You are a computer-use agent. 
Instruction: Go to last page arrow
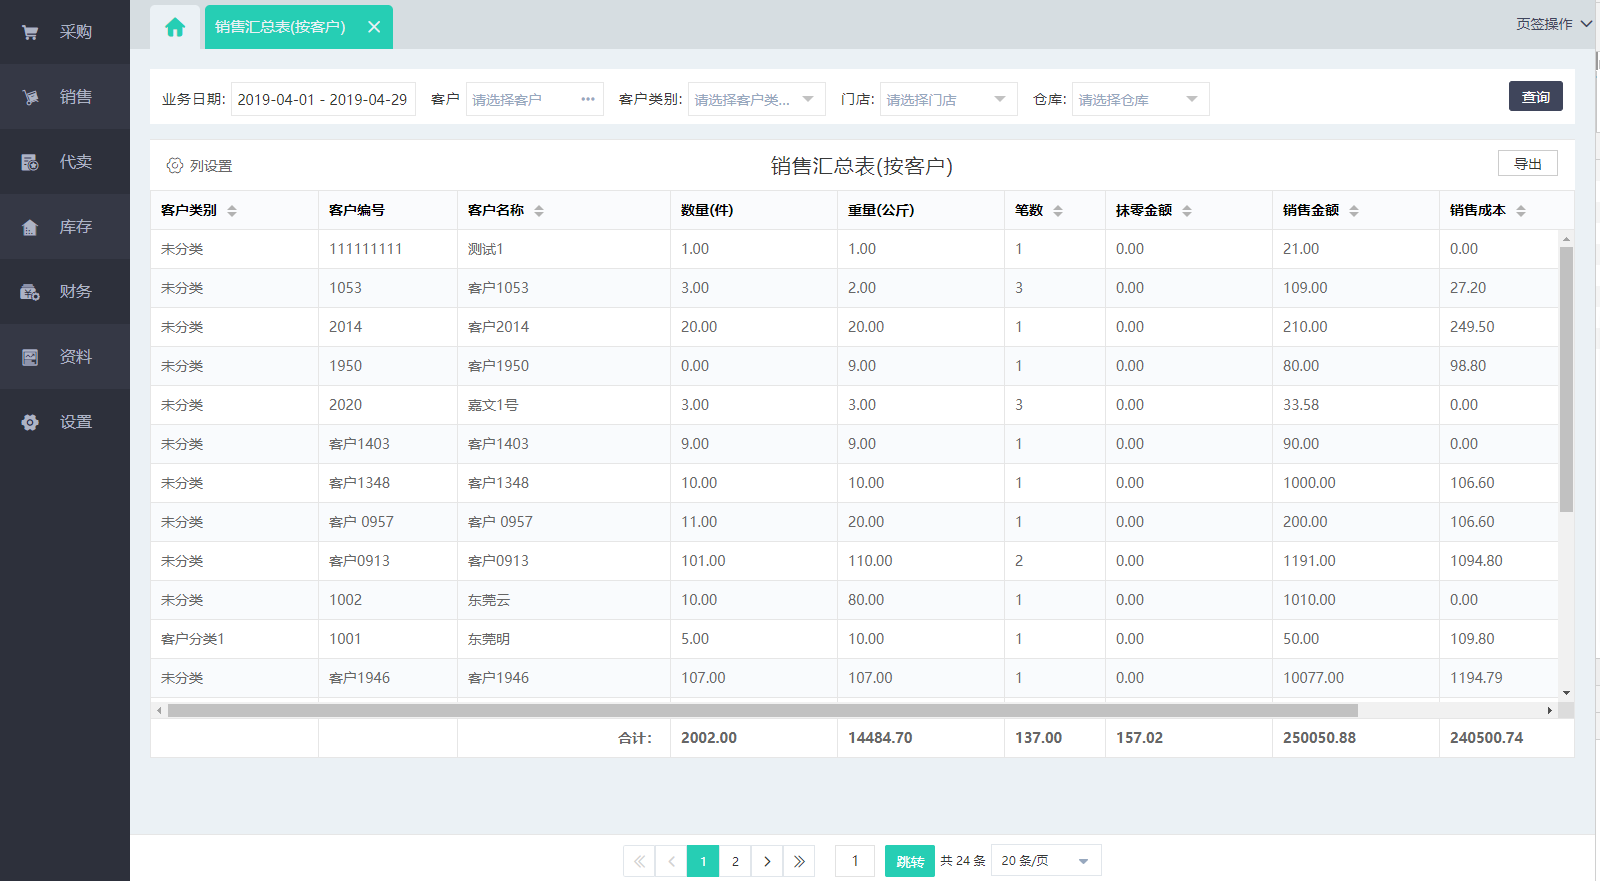tap(799, 861)
